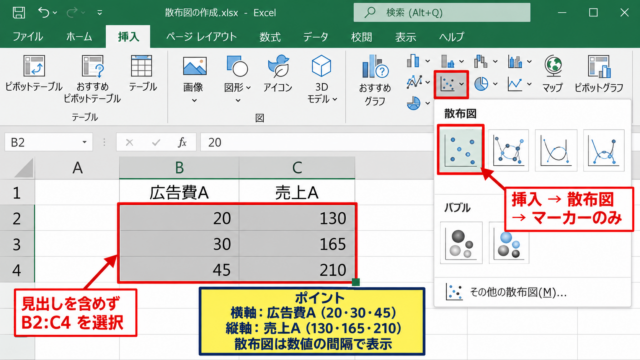
Task: Click cell with value 130
Action: (297, 218)
